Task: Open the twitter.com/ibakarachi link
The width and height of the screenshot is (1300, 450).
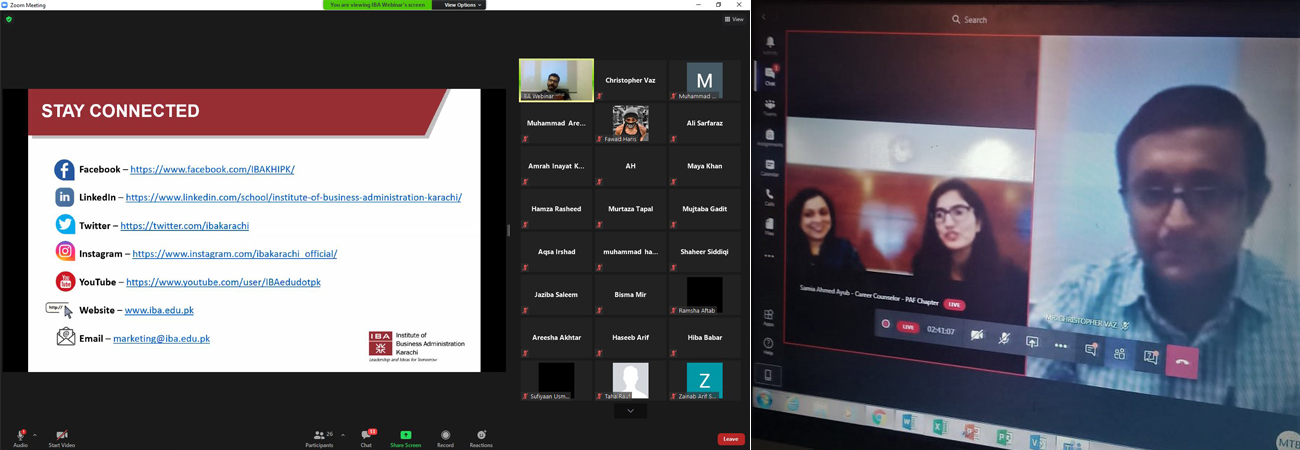Action: pos(184,226)
